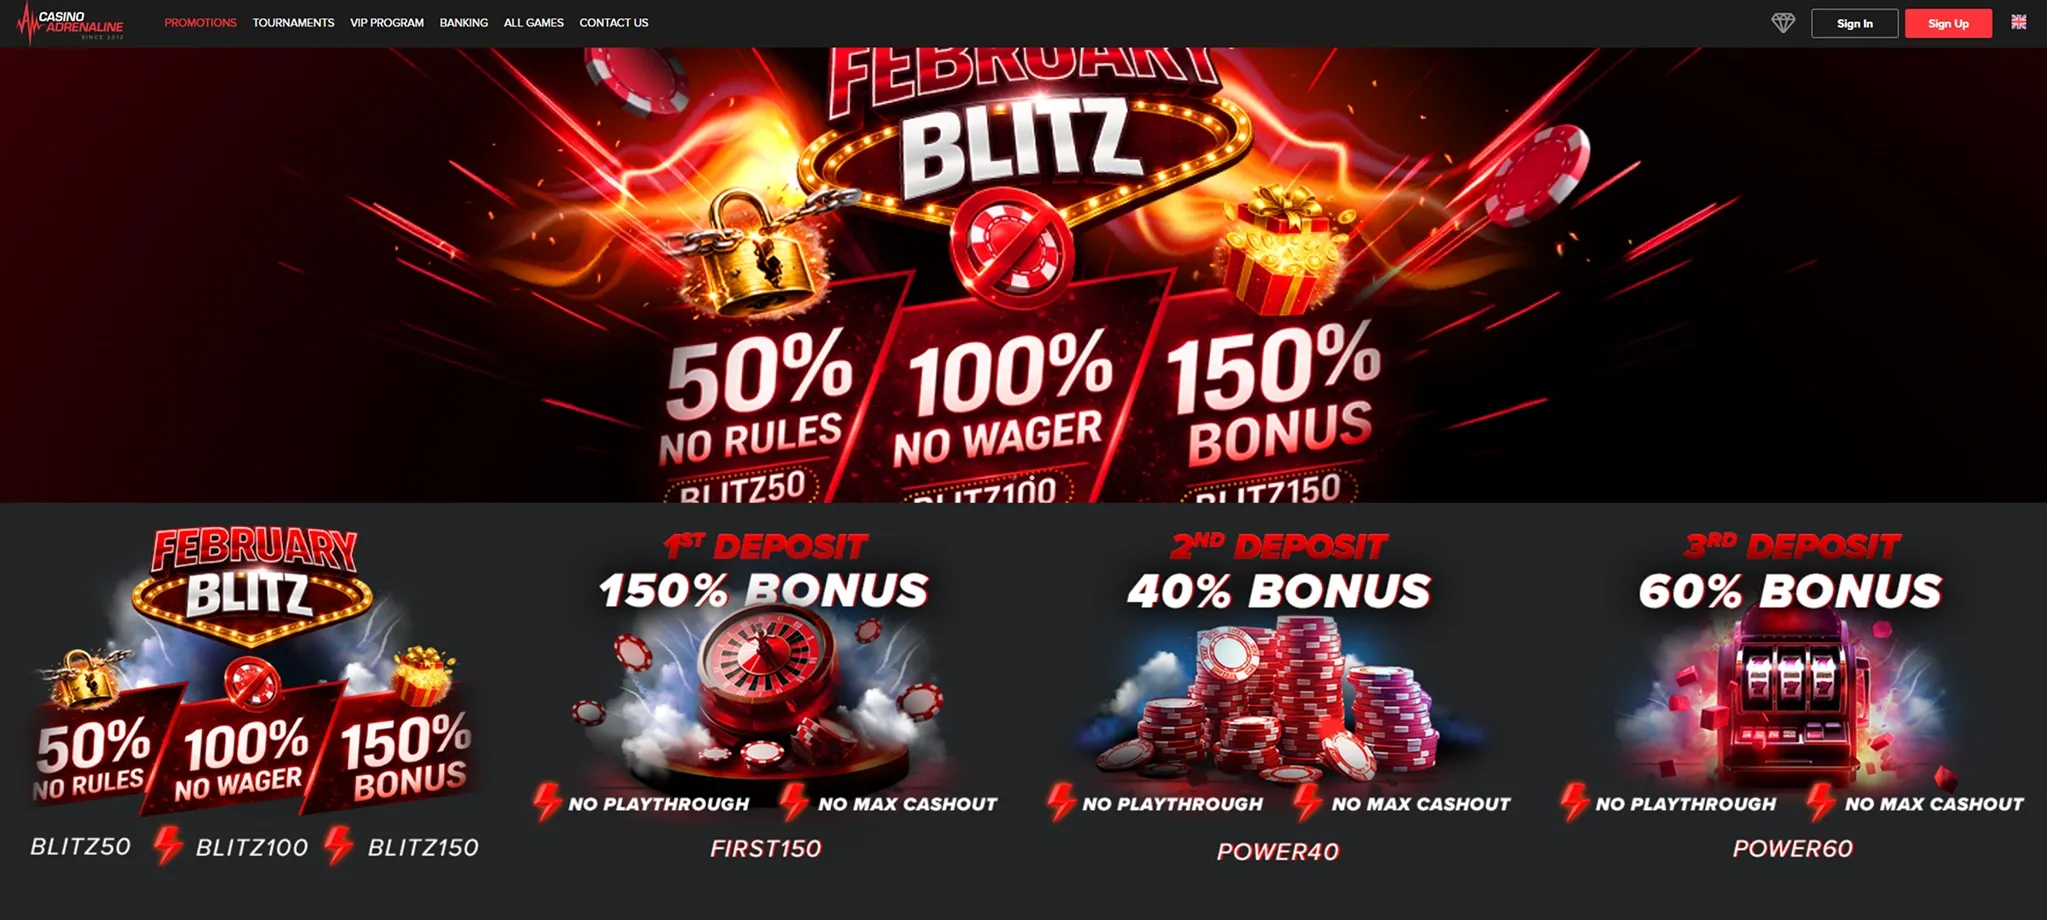Image resolution: width=2047 pixels, height=920 pixels.
Task: Click the red Sign Up button
Action: 1948,23
